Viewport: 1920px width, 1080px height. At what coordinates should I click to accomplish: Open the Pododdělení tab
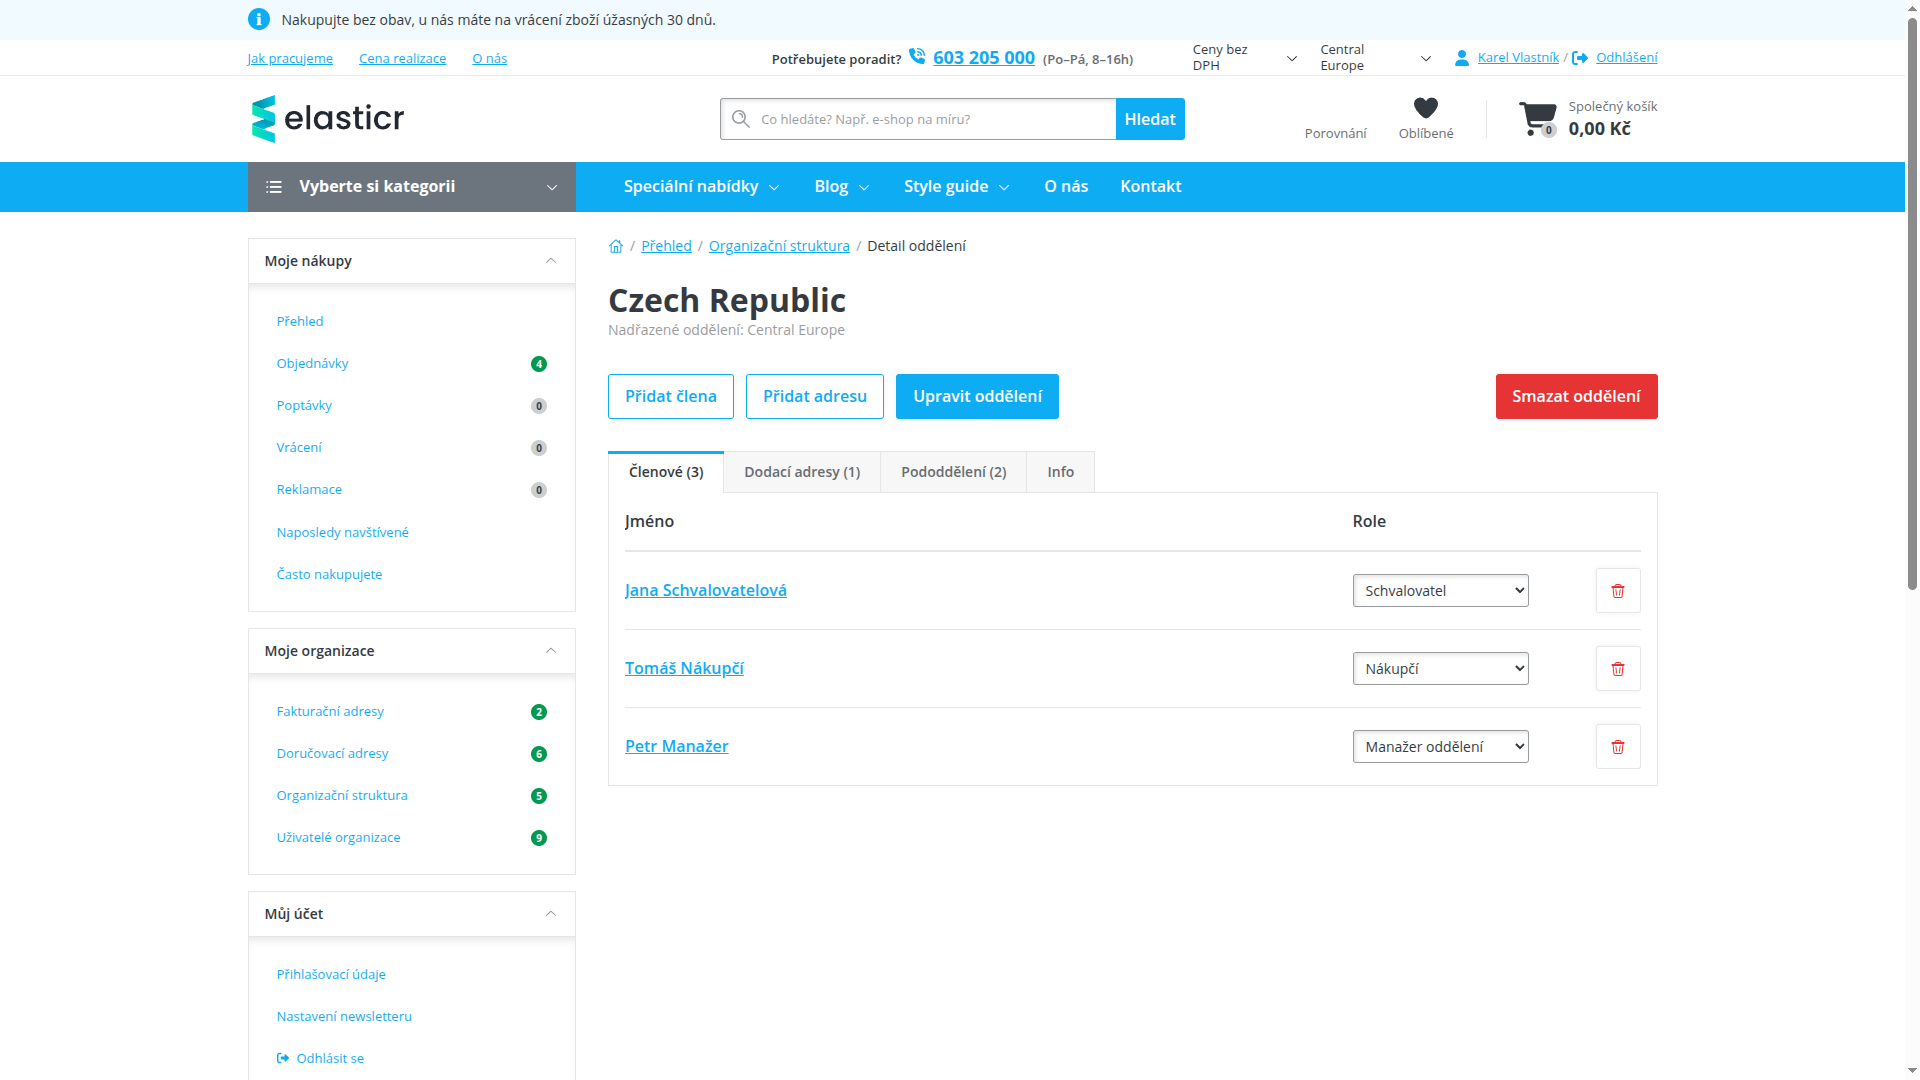(x=954, y=472)
